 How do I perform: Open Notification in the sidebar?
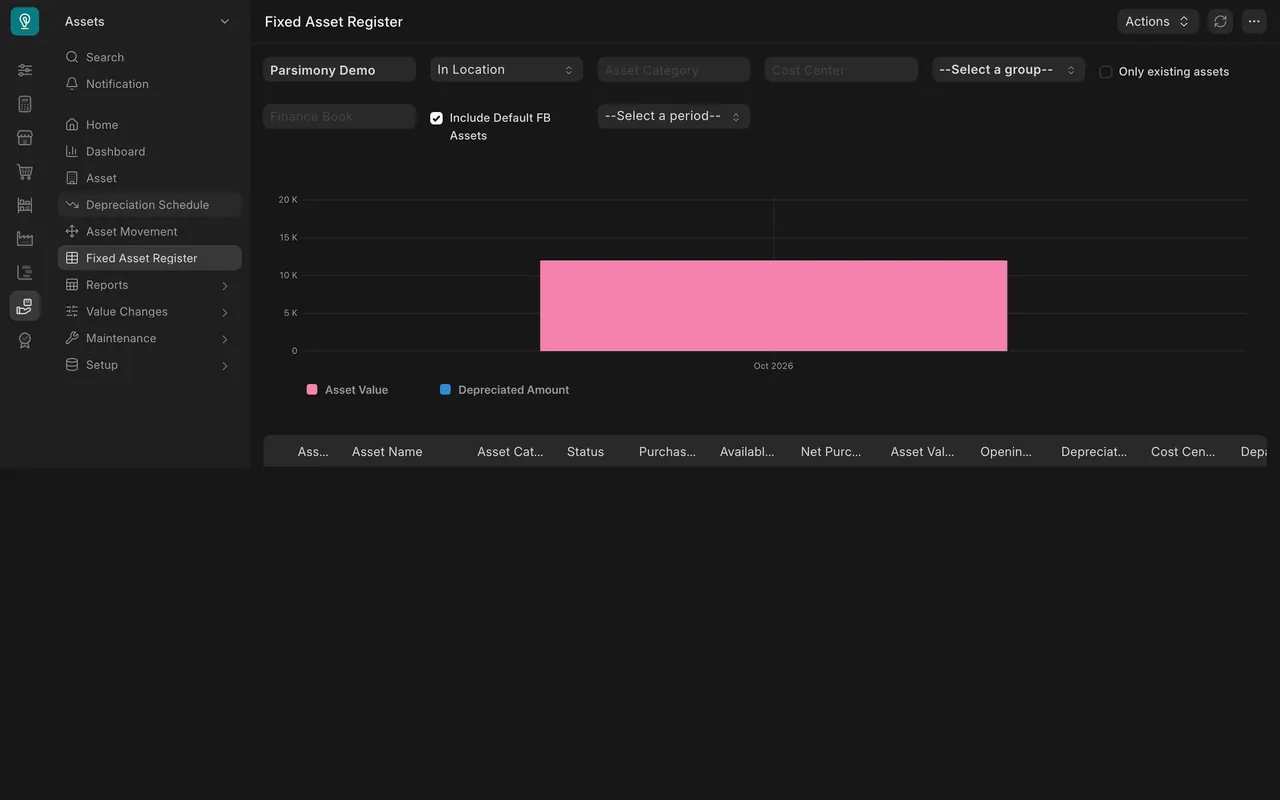[150, 84]
